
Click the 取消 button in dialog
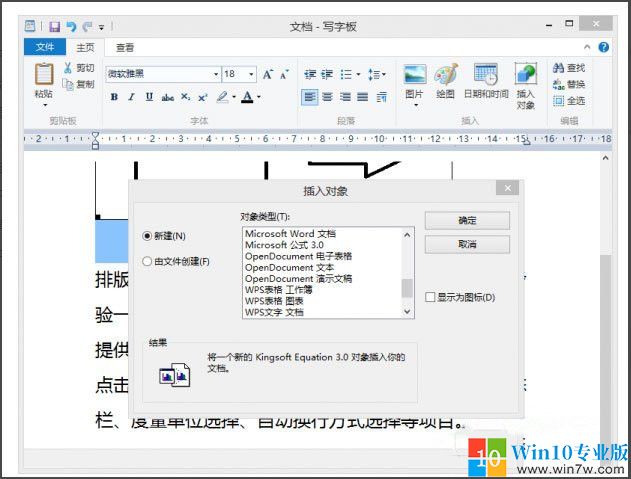pos(467,244)
